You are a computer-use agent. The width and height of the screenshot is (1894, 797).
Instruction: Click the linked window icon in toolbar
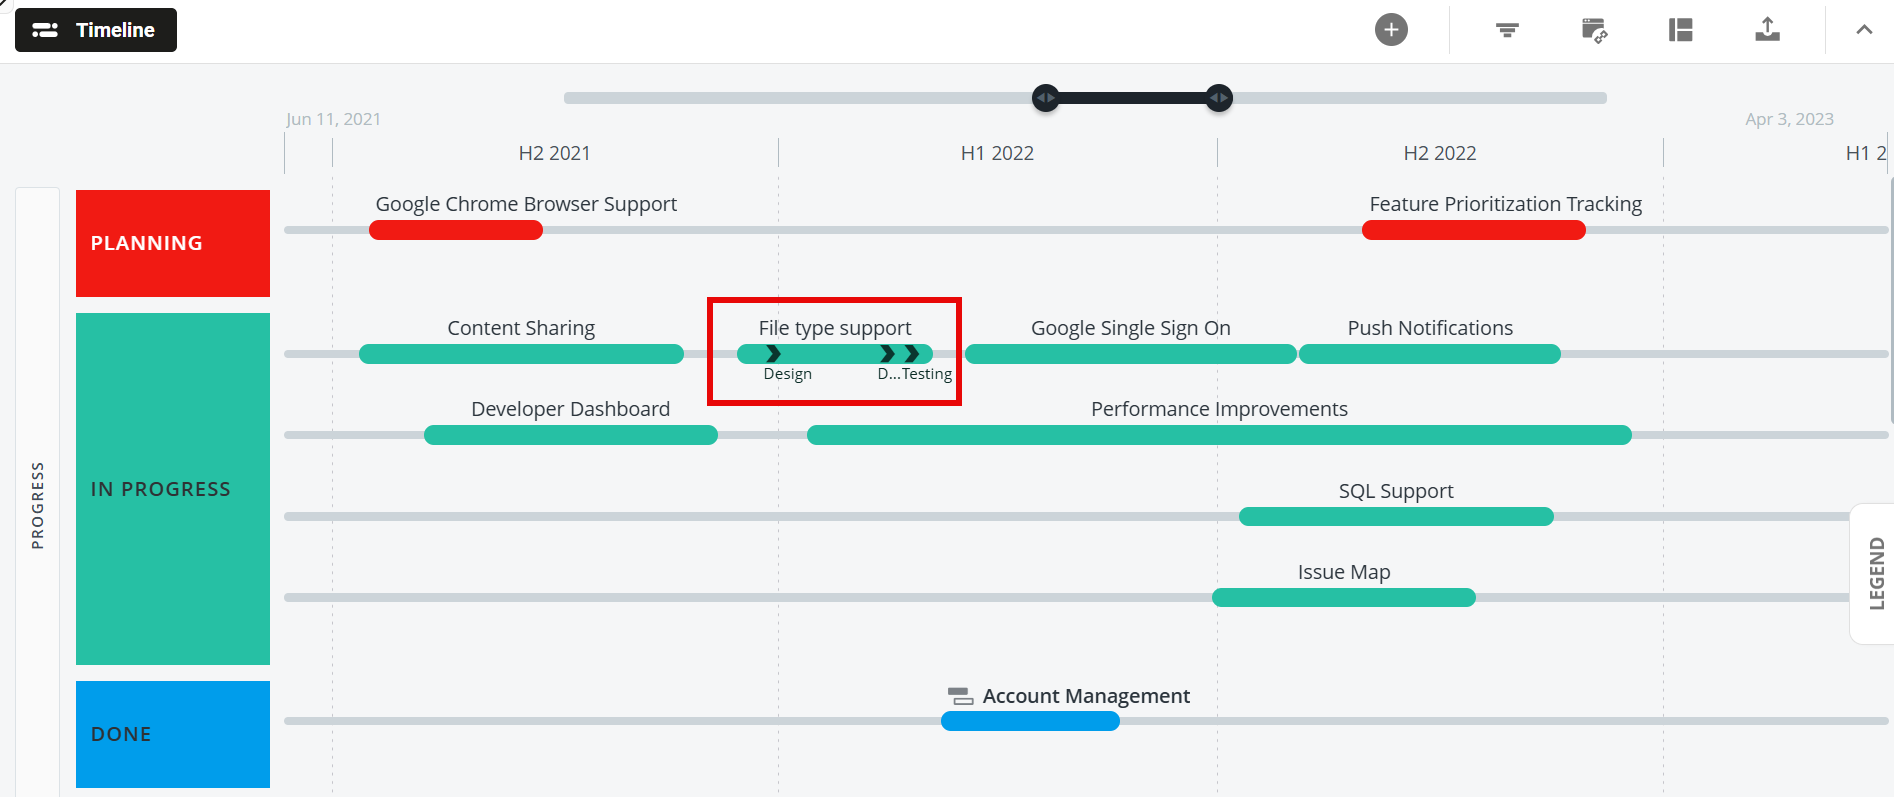1594,30
